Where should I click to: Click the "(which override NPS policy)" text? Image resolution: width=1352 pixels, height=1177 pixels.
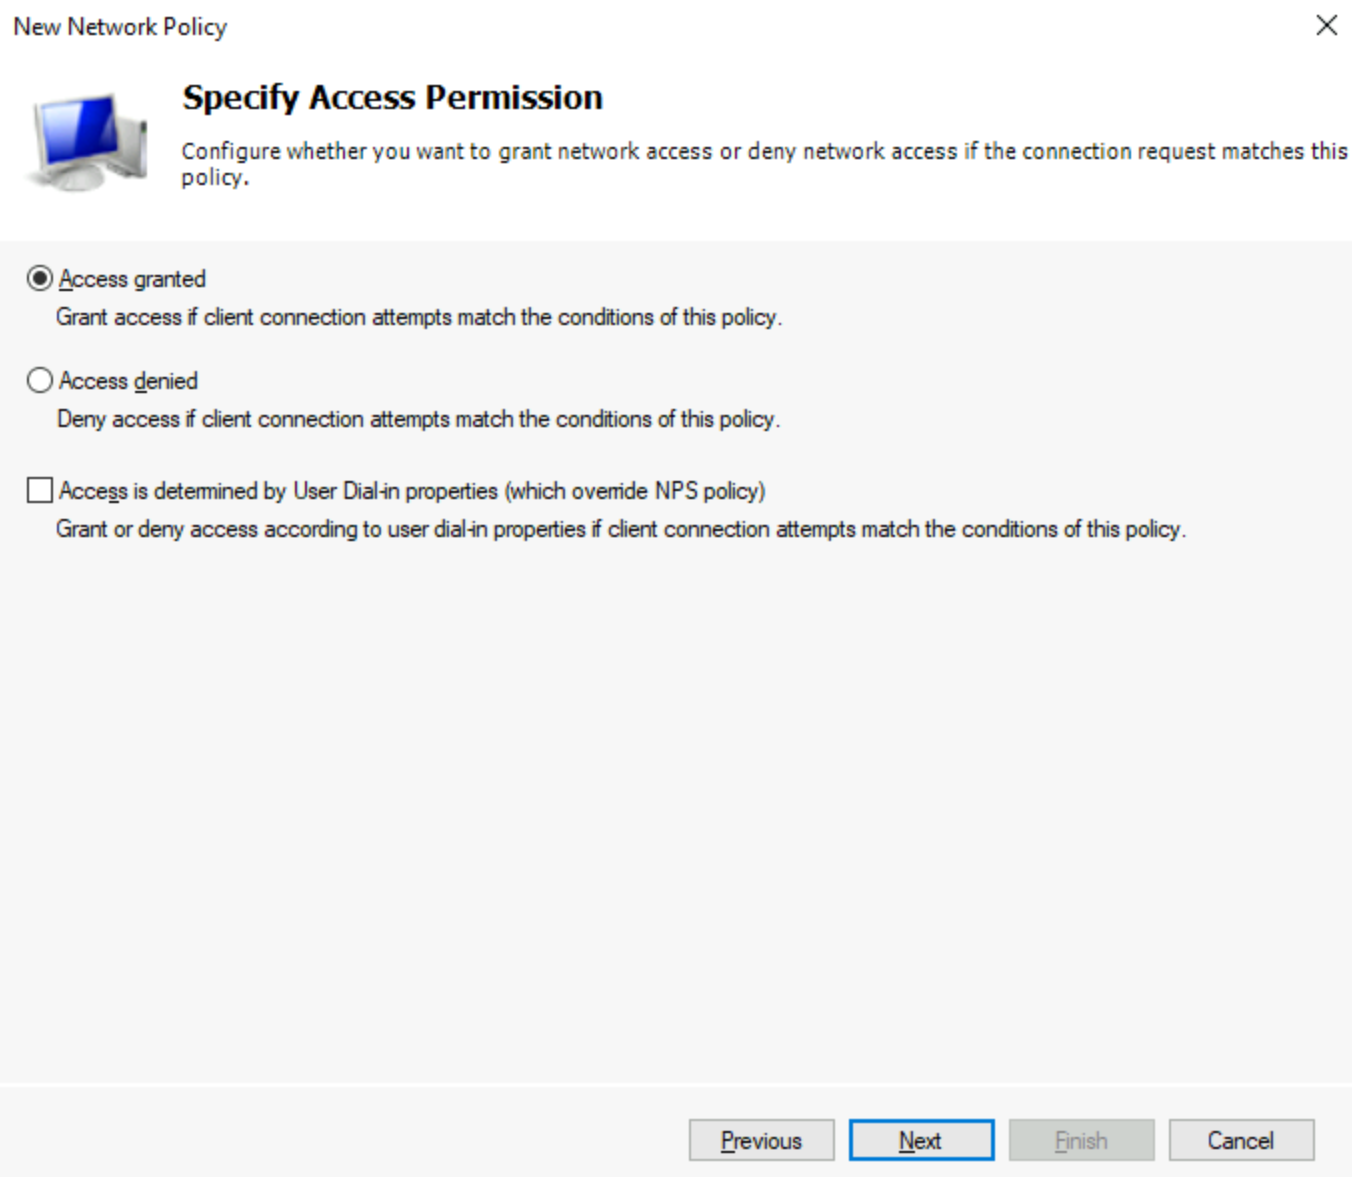(636, 491)
